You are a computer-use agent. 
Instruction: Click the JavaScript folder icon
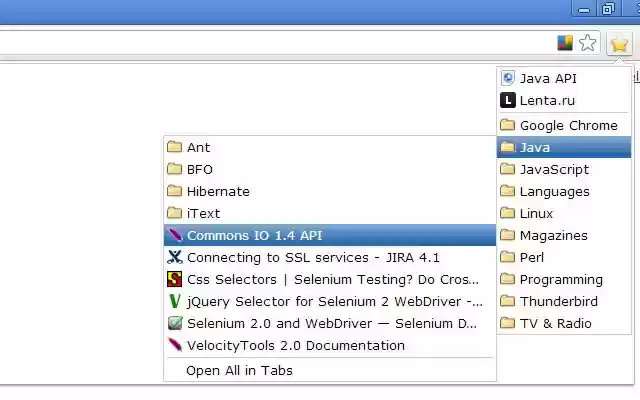(508, 169)
